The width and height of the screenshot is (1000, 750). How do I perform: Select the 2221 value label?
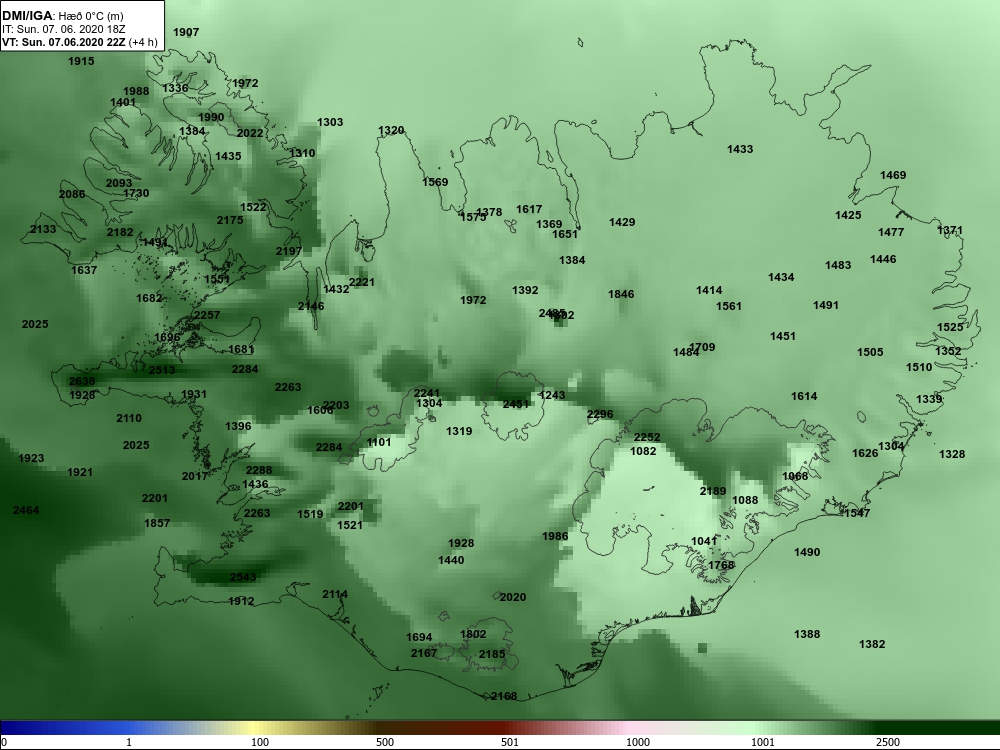[x=362, y=282]
